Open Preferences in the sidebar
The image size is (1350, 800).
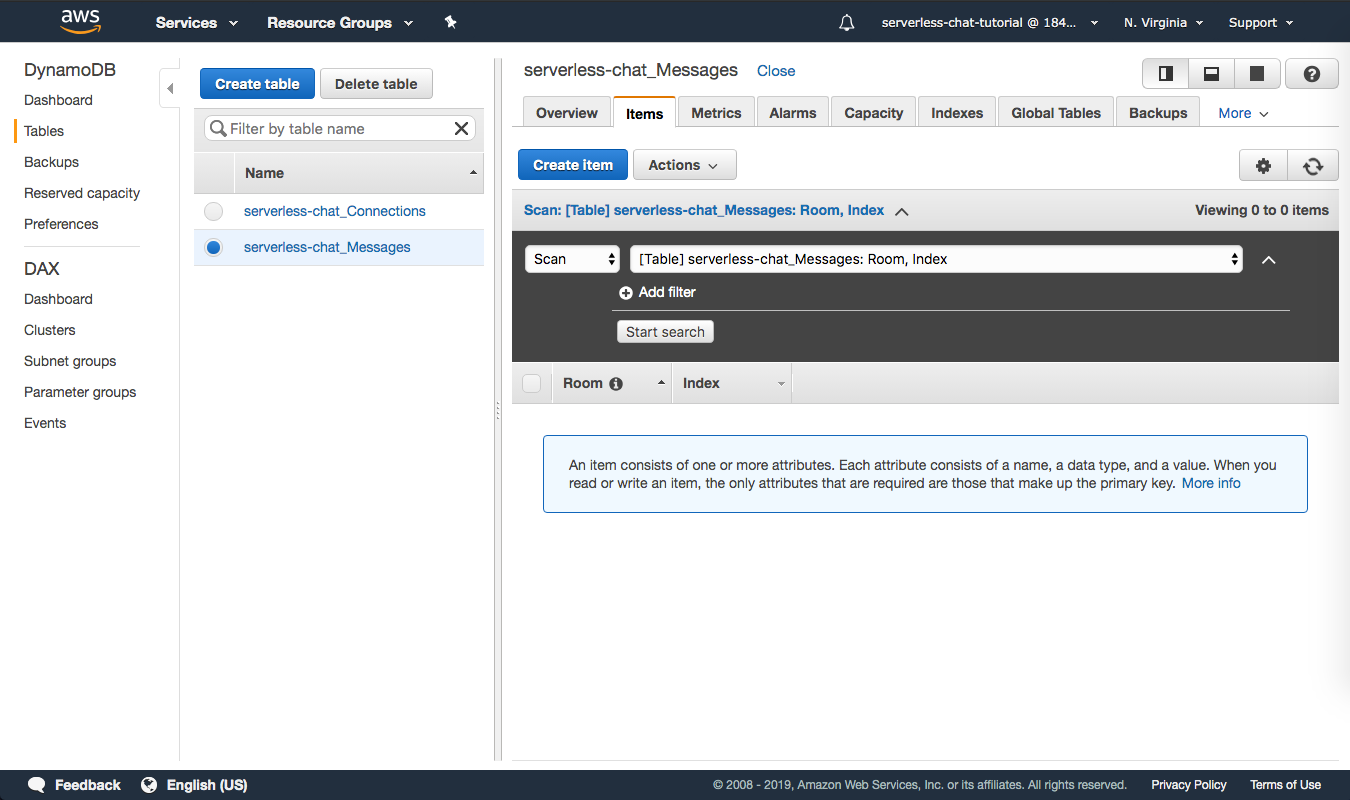point(61,224)
